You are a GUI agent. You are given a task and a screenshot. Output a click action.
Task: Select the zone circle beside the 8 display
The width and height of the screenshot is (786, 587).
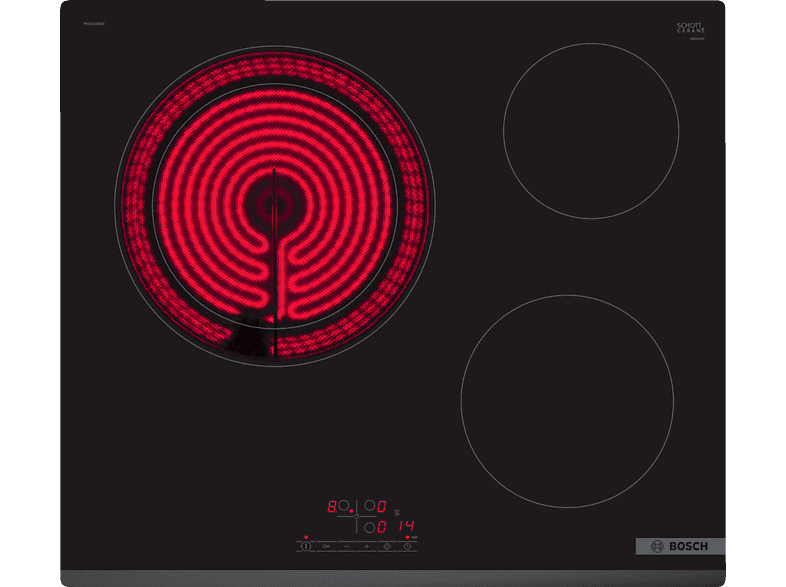pyautogui.click(x=343, y=505)
